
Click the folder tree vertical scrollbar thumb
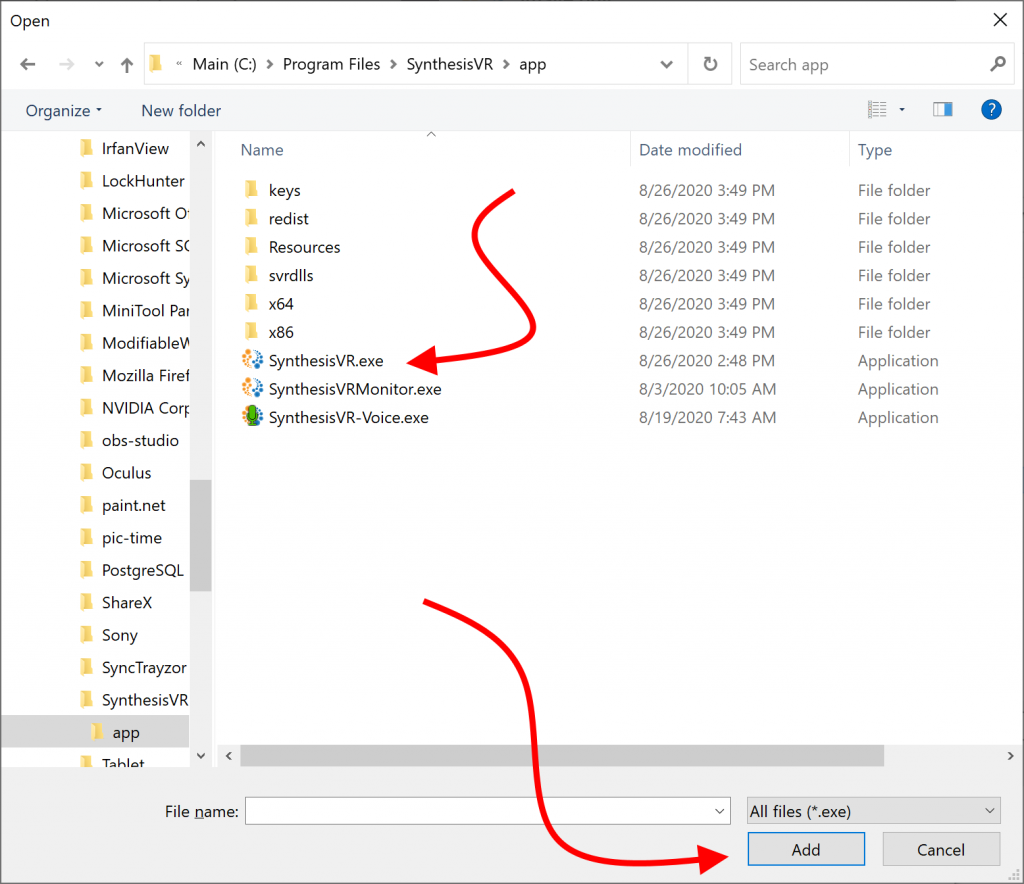click(x=200, y=535)
